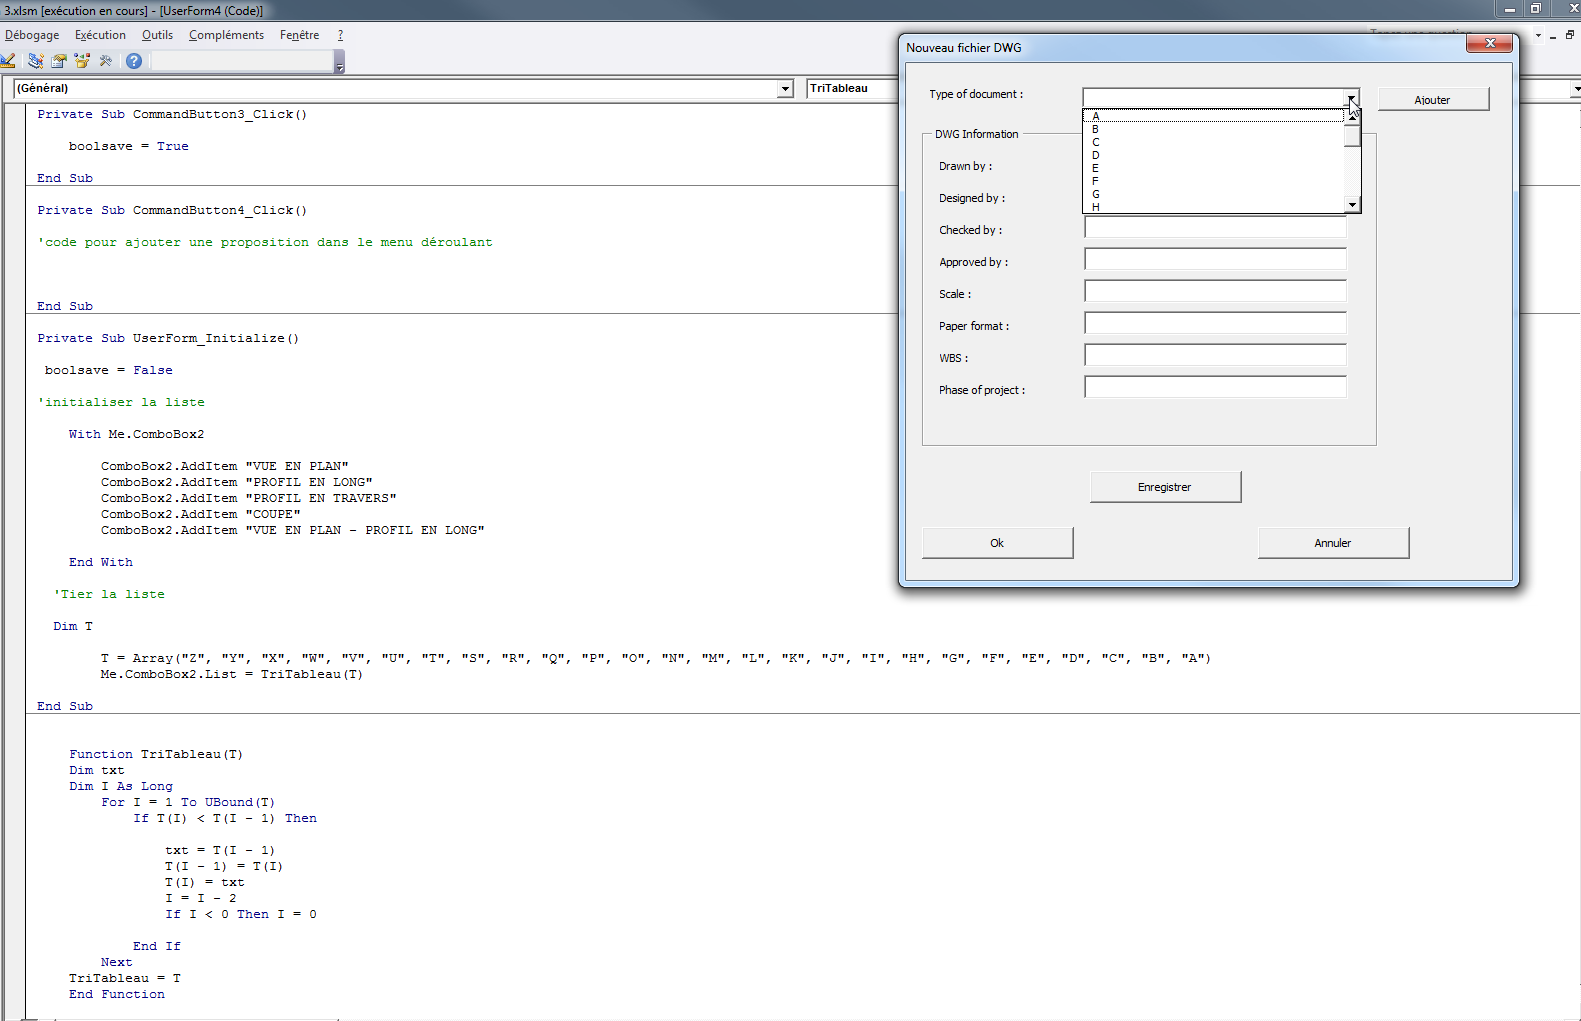
Task: Toggle the Type of document combo arrow
Action: [x=1352, y=98]
